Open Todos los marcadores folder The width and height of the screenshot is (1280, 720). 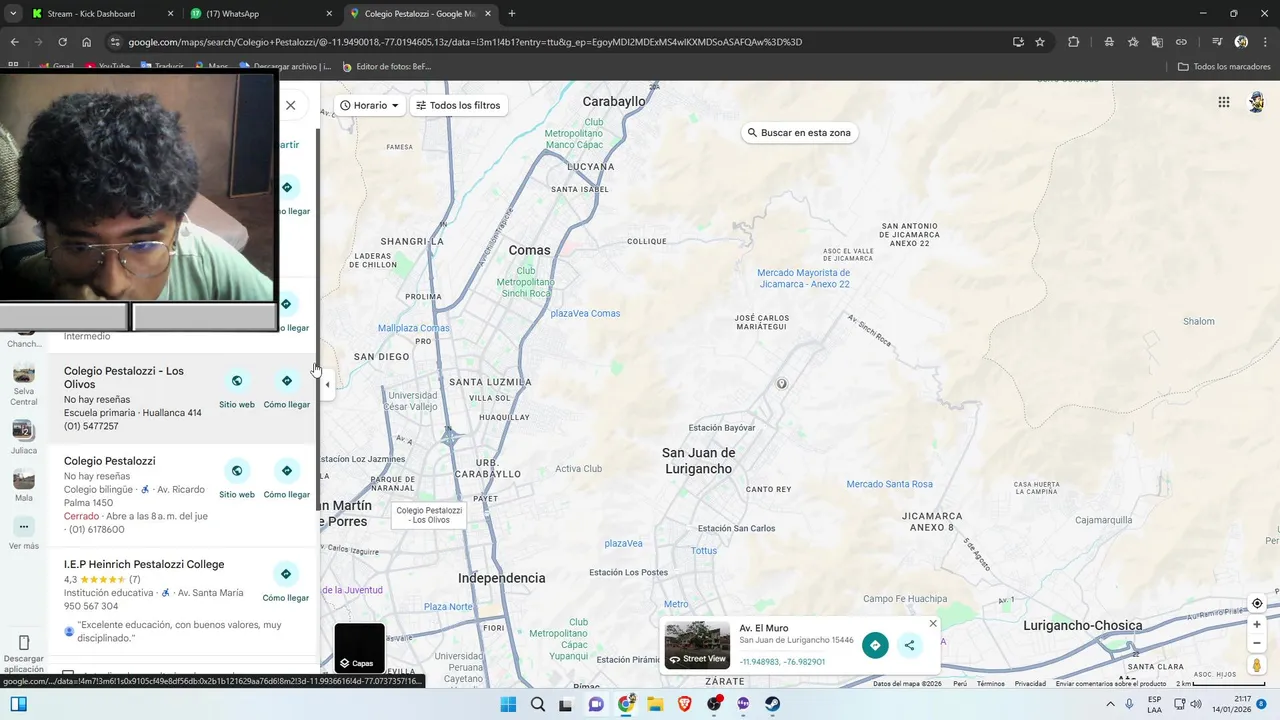[1224, 67]
